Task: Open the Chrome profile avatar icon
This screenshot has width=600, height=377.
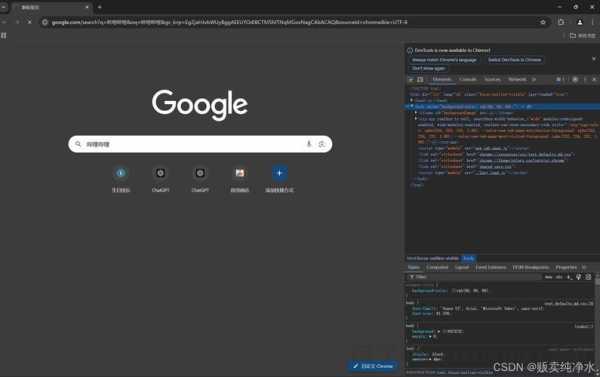Action: pos(580,22)
